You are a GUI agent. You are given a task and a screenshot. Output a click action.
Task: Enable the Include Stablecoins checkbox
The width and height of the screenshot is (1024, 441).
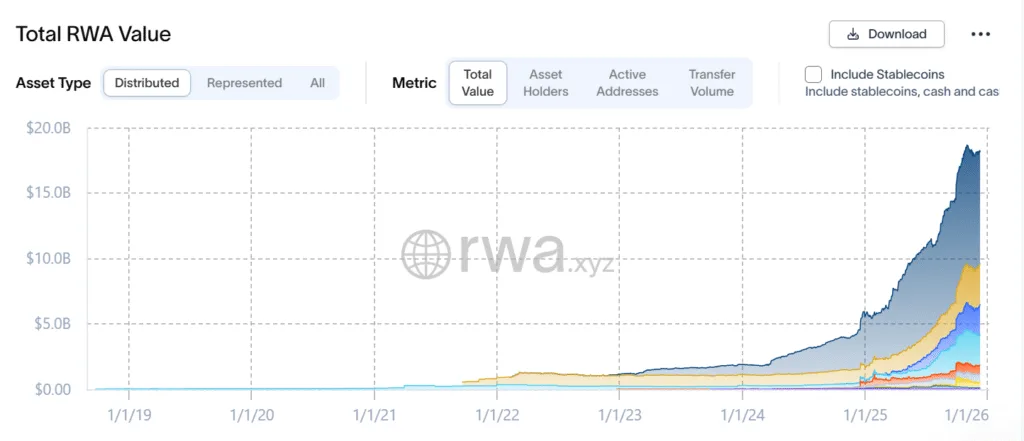pos(814,74)
